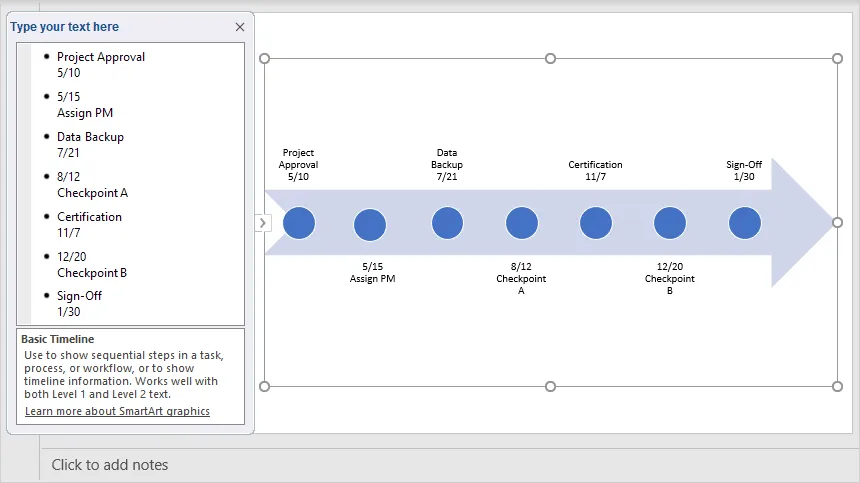Select the circle below Certification 11/7 label

click(x=596, y=223)
